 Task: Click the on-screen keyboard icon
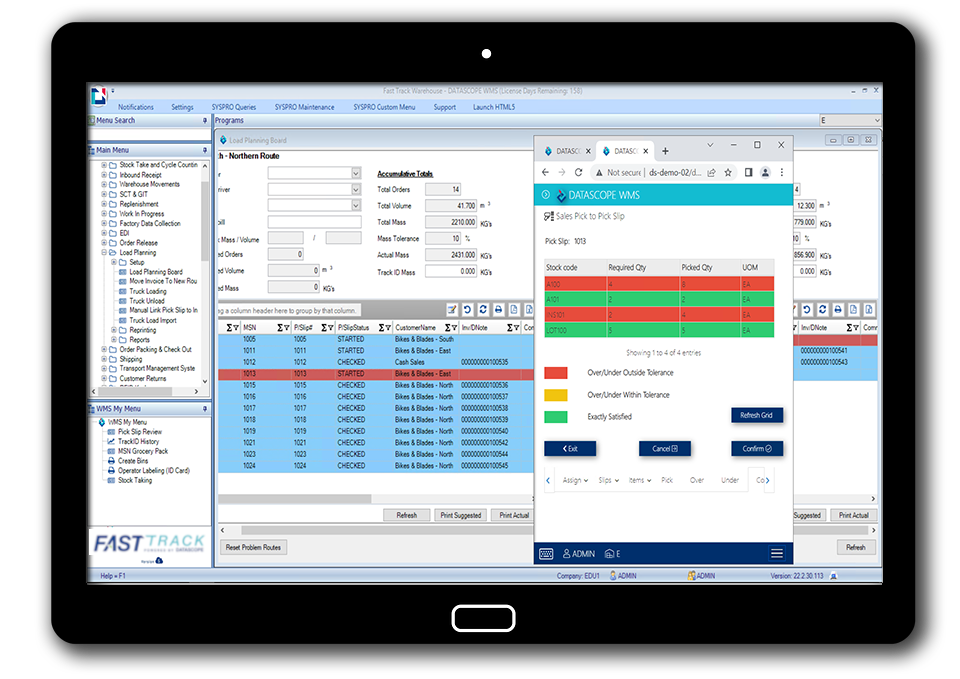547,553
